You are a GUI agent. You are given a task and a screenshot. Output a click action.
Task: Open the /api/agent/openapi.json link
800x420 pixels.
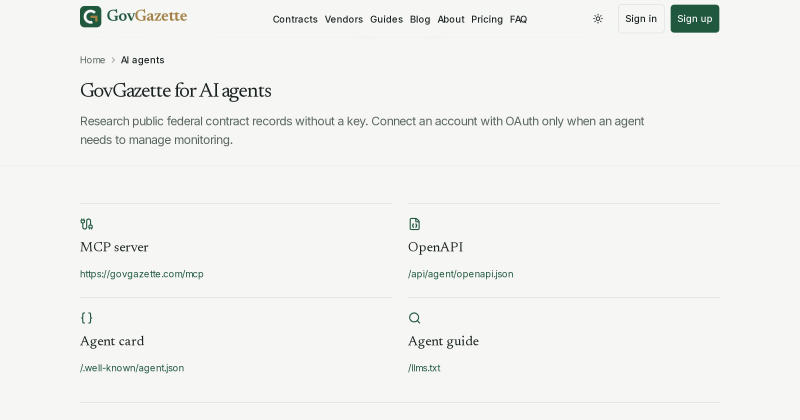click(x=461, y=274)
